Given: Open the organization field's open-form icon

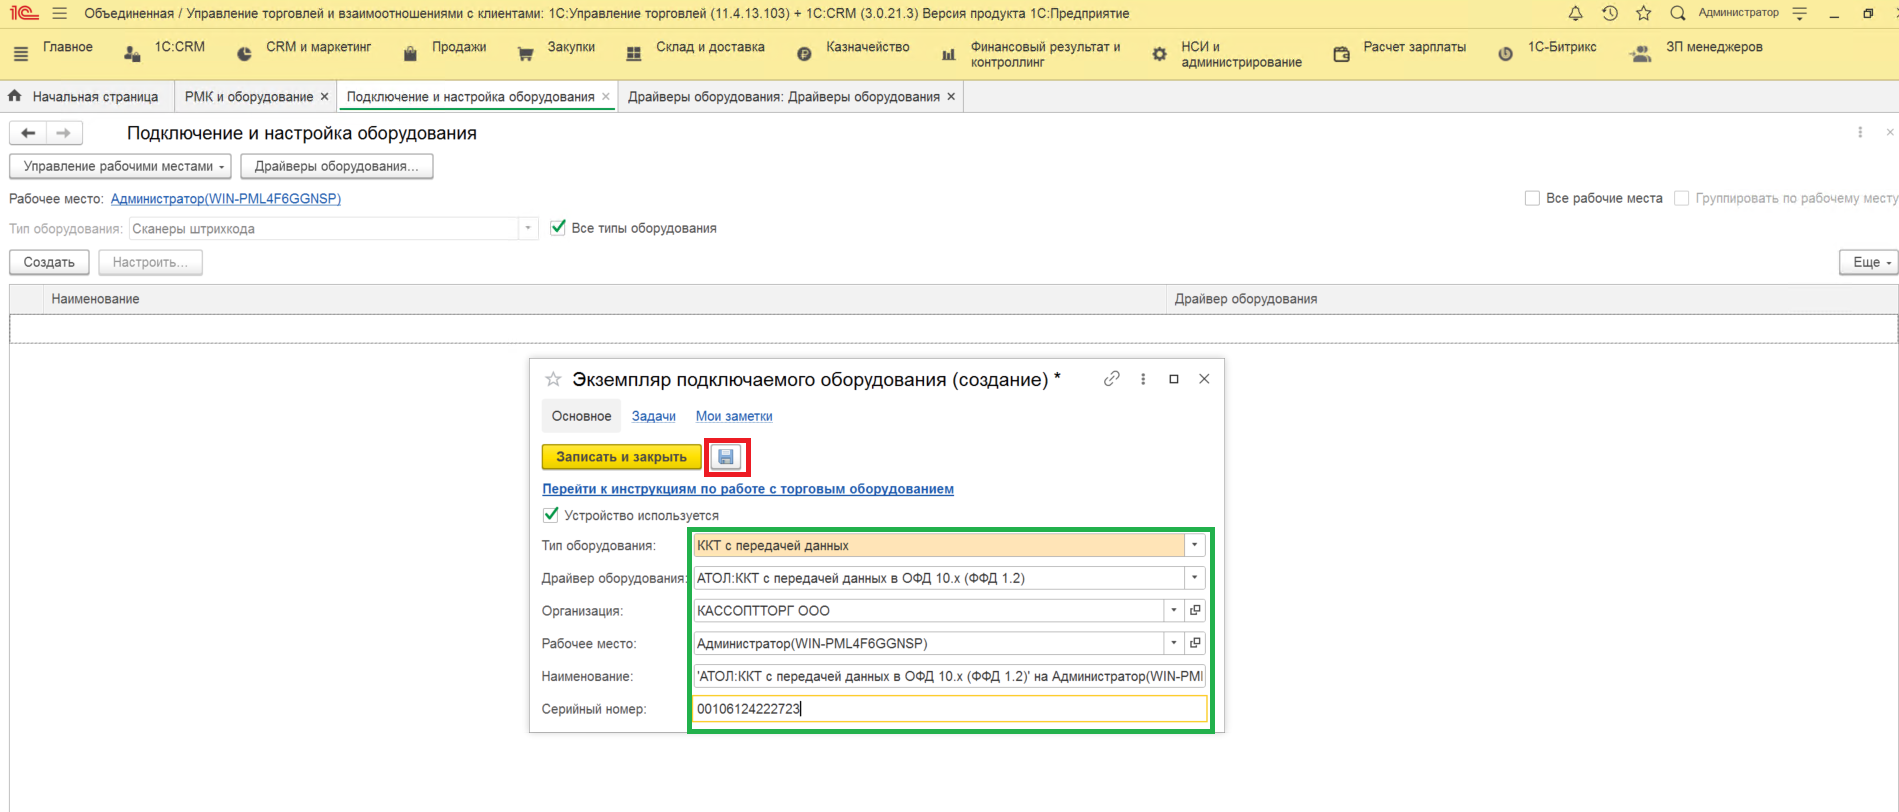Looking at the screenshot, I should [1195, 610].
